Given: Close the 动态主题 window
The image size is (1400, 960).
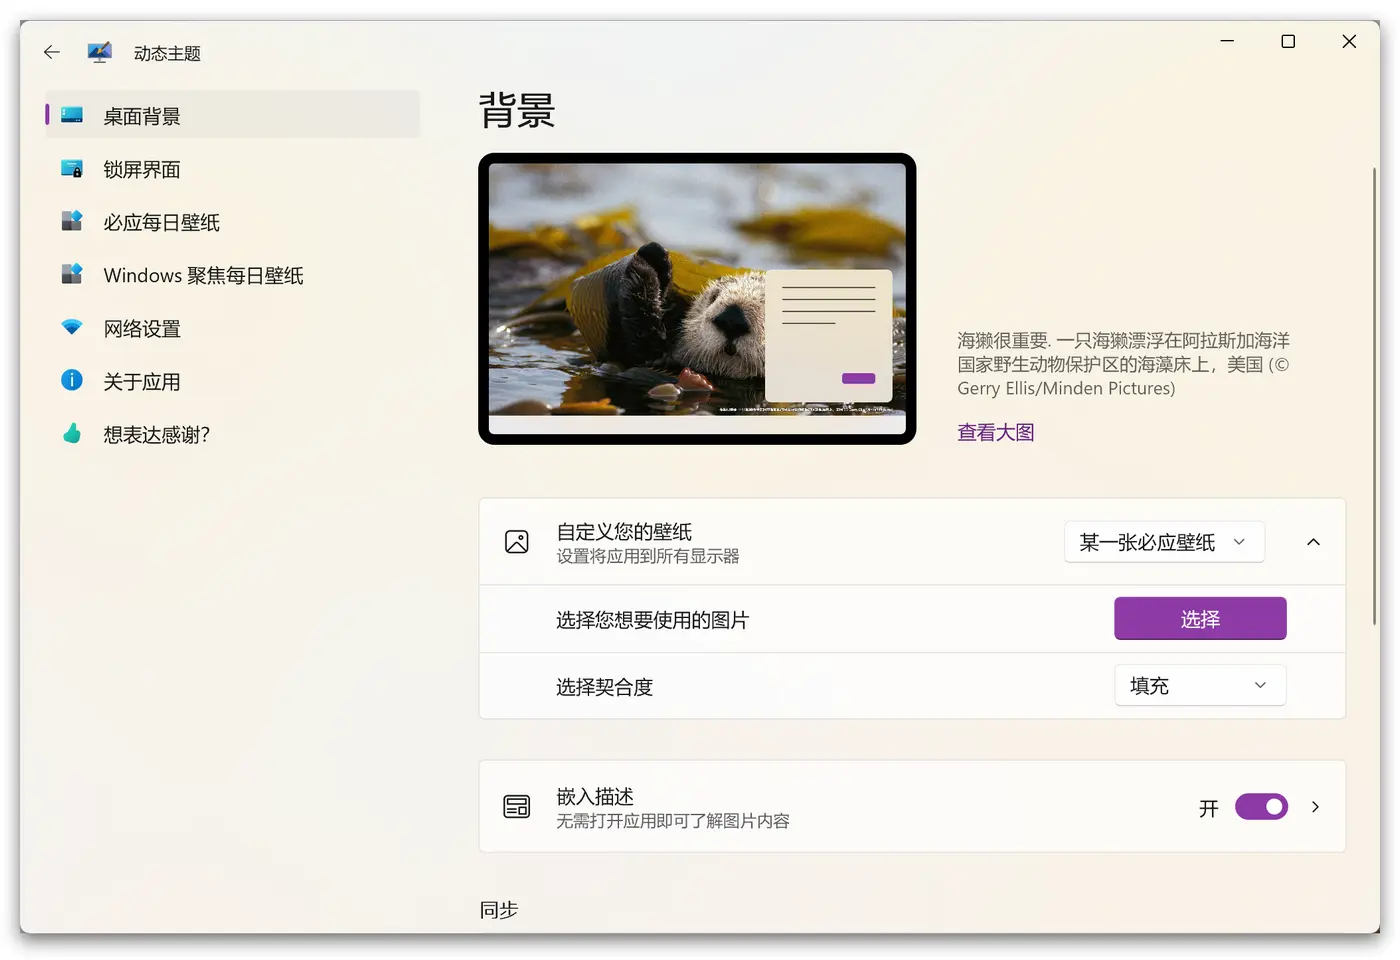Looking at the screenshot, I should (1349, 41).
